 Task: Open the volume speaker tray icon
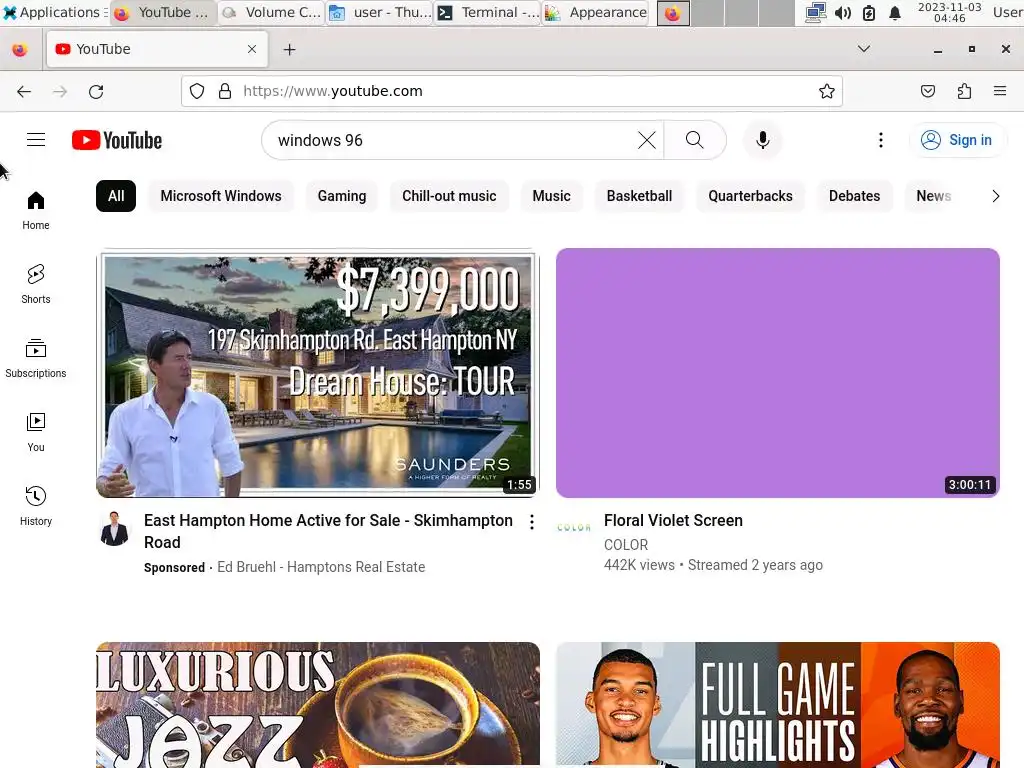842,12
